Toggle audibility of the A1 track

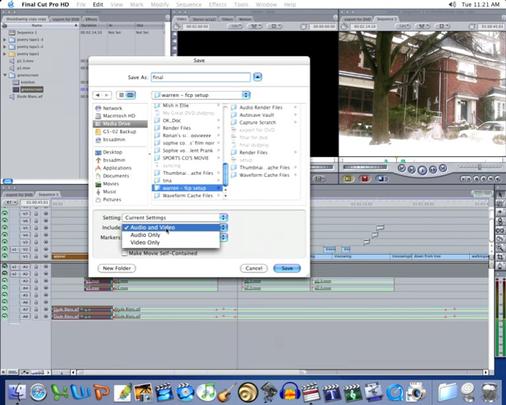tap(5, 267)
